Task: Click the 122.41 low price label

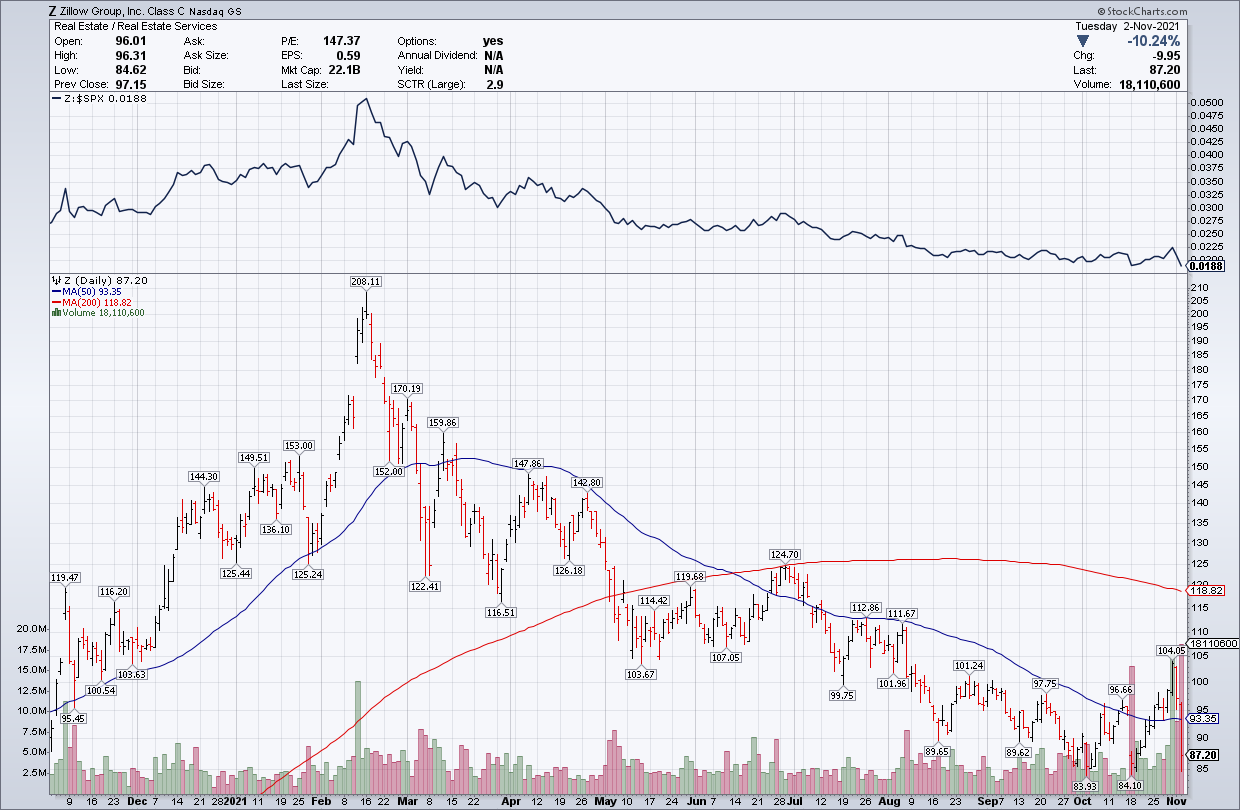Action: (x=426, y=586)
